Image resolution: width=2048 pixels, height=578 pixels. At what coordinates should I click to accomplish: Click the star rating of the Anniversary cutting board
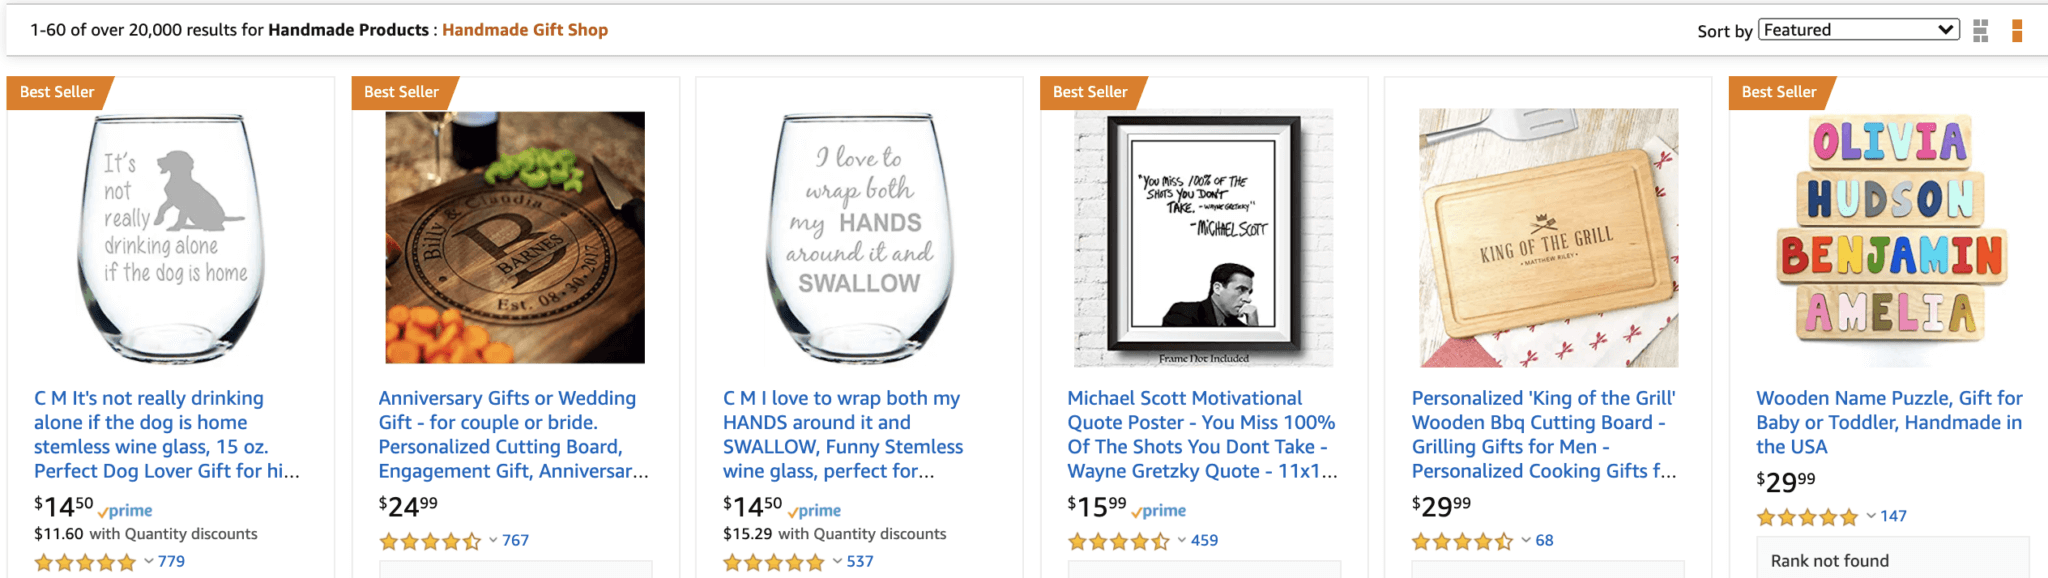(x=430, y=541)
